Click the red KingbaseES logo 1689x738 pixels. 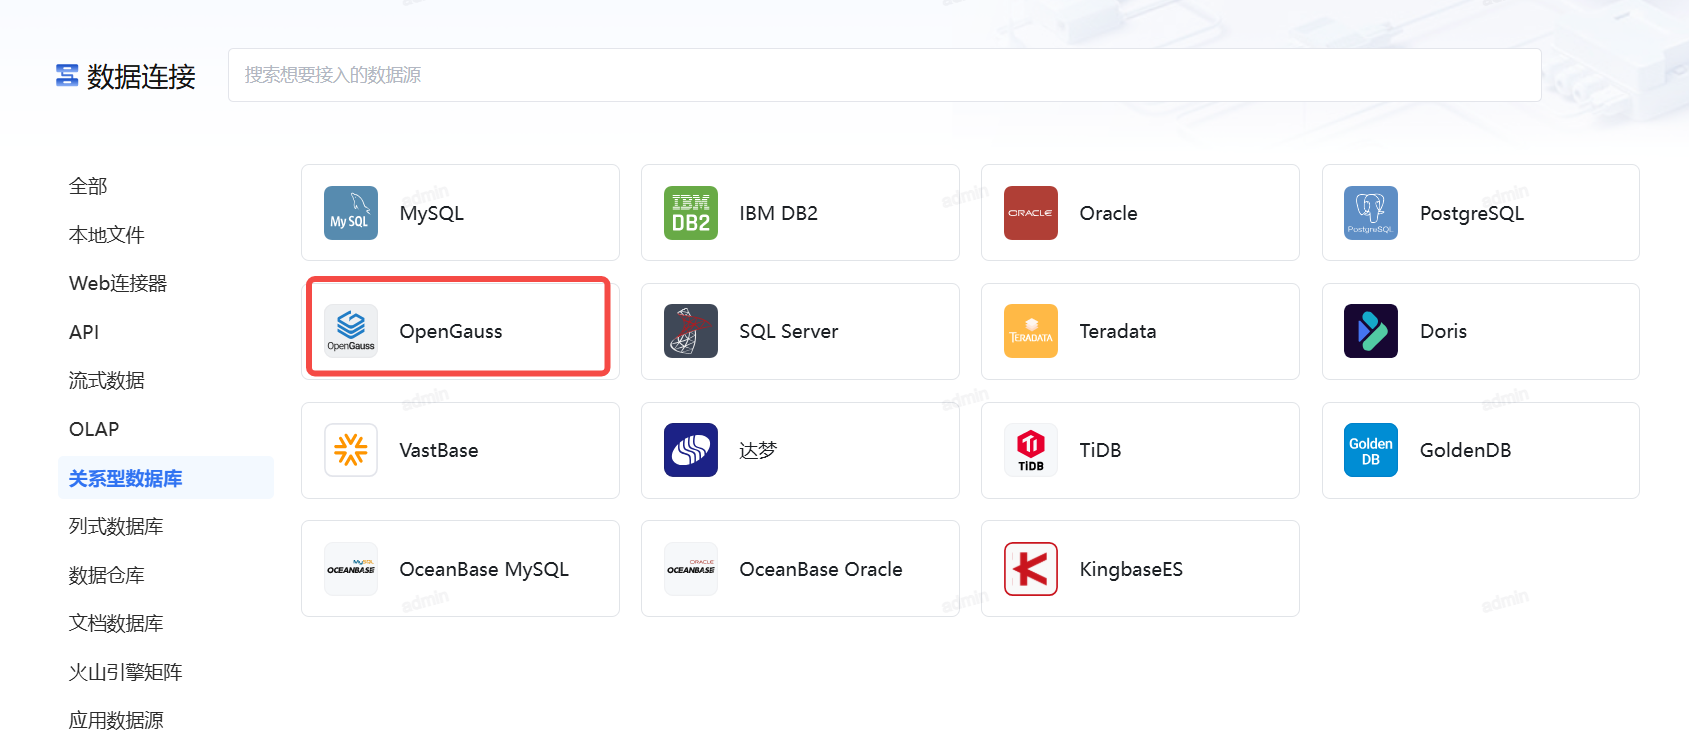(1031, 569)
